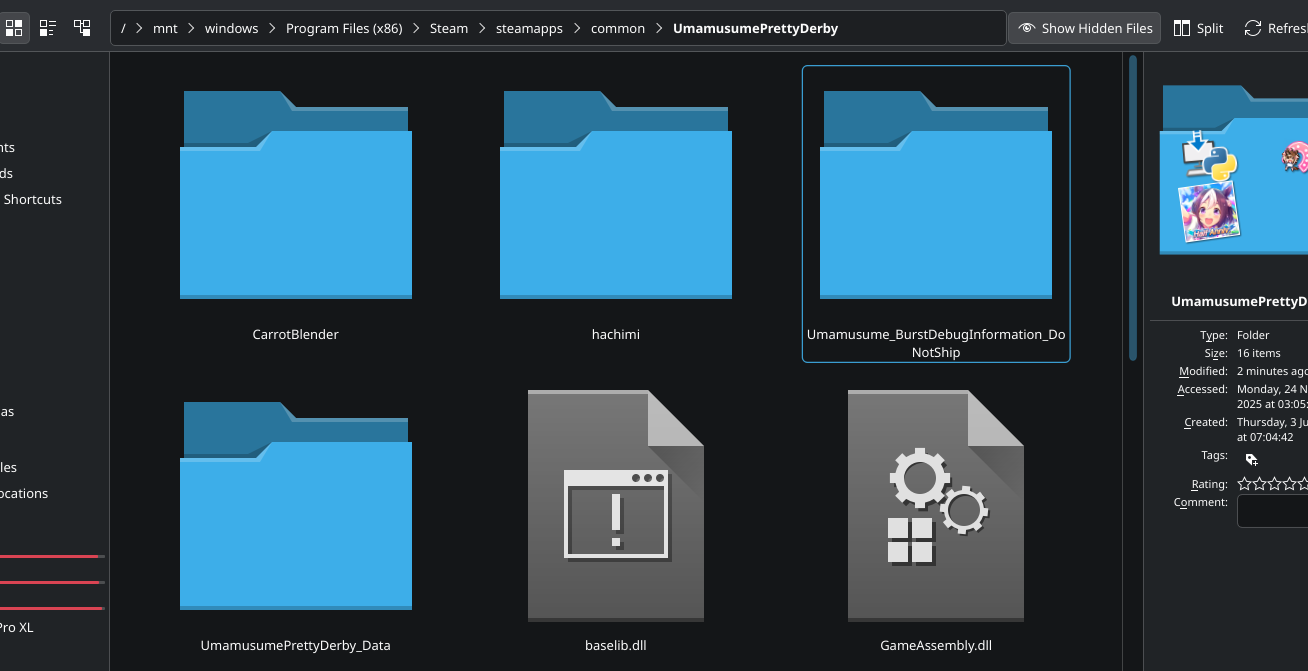Screen dimensions: 1308x671
Task: Select the CarrotBlender folder icon
Action: (x=296, y=195)
